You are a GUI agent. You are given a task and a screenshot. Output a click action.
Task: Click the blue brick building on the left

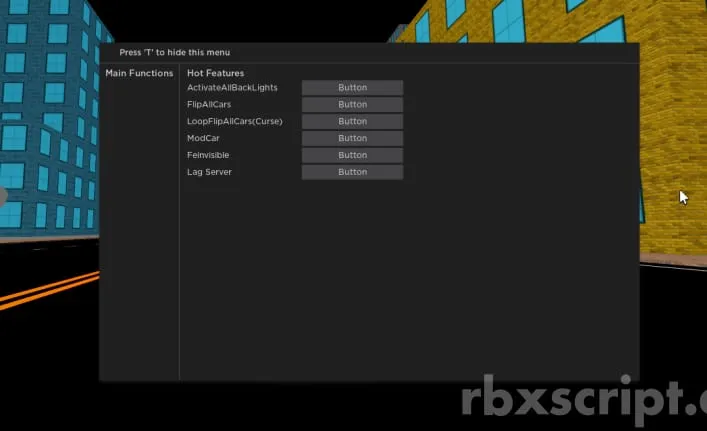45,130
